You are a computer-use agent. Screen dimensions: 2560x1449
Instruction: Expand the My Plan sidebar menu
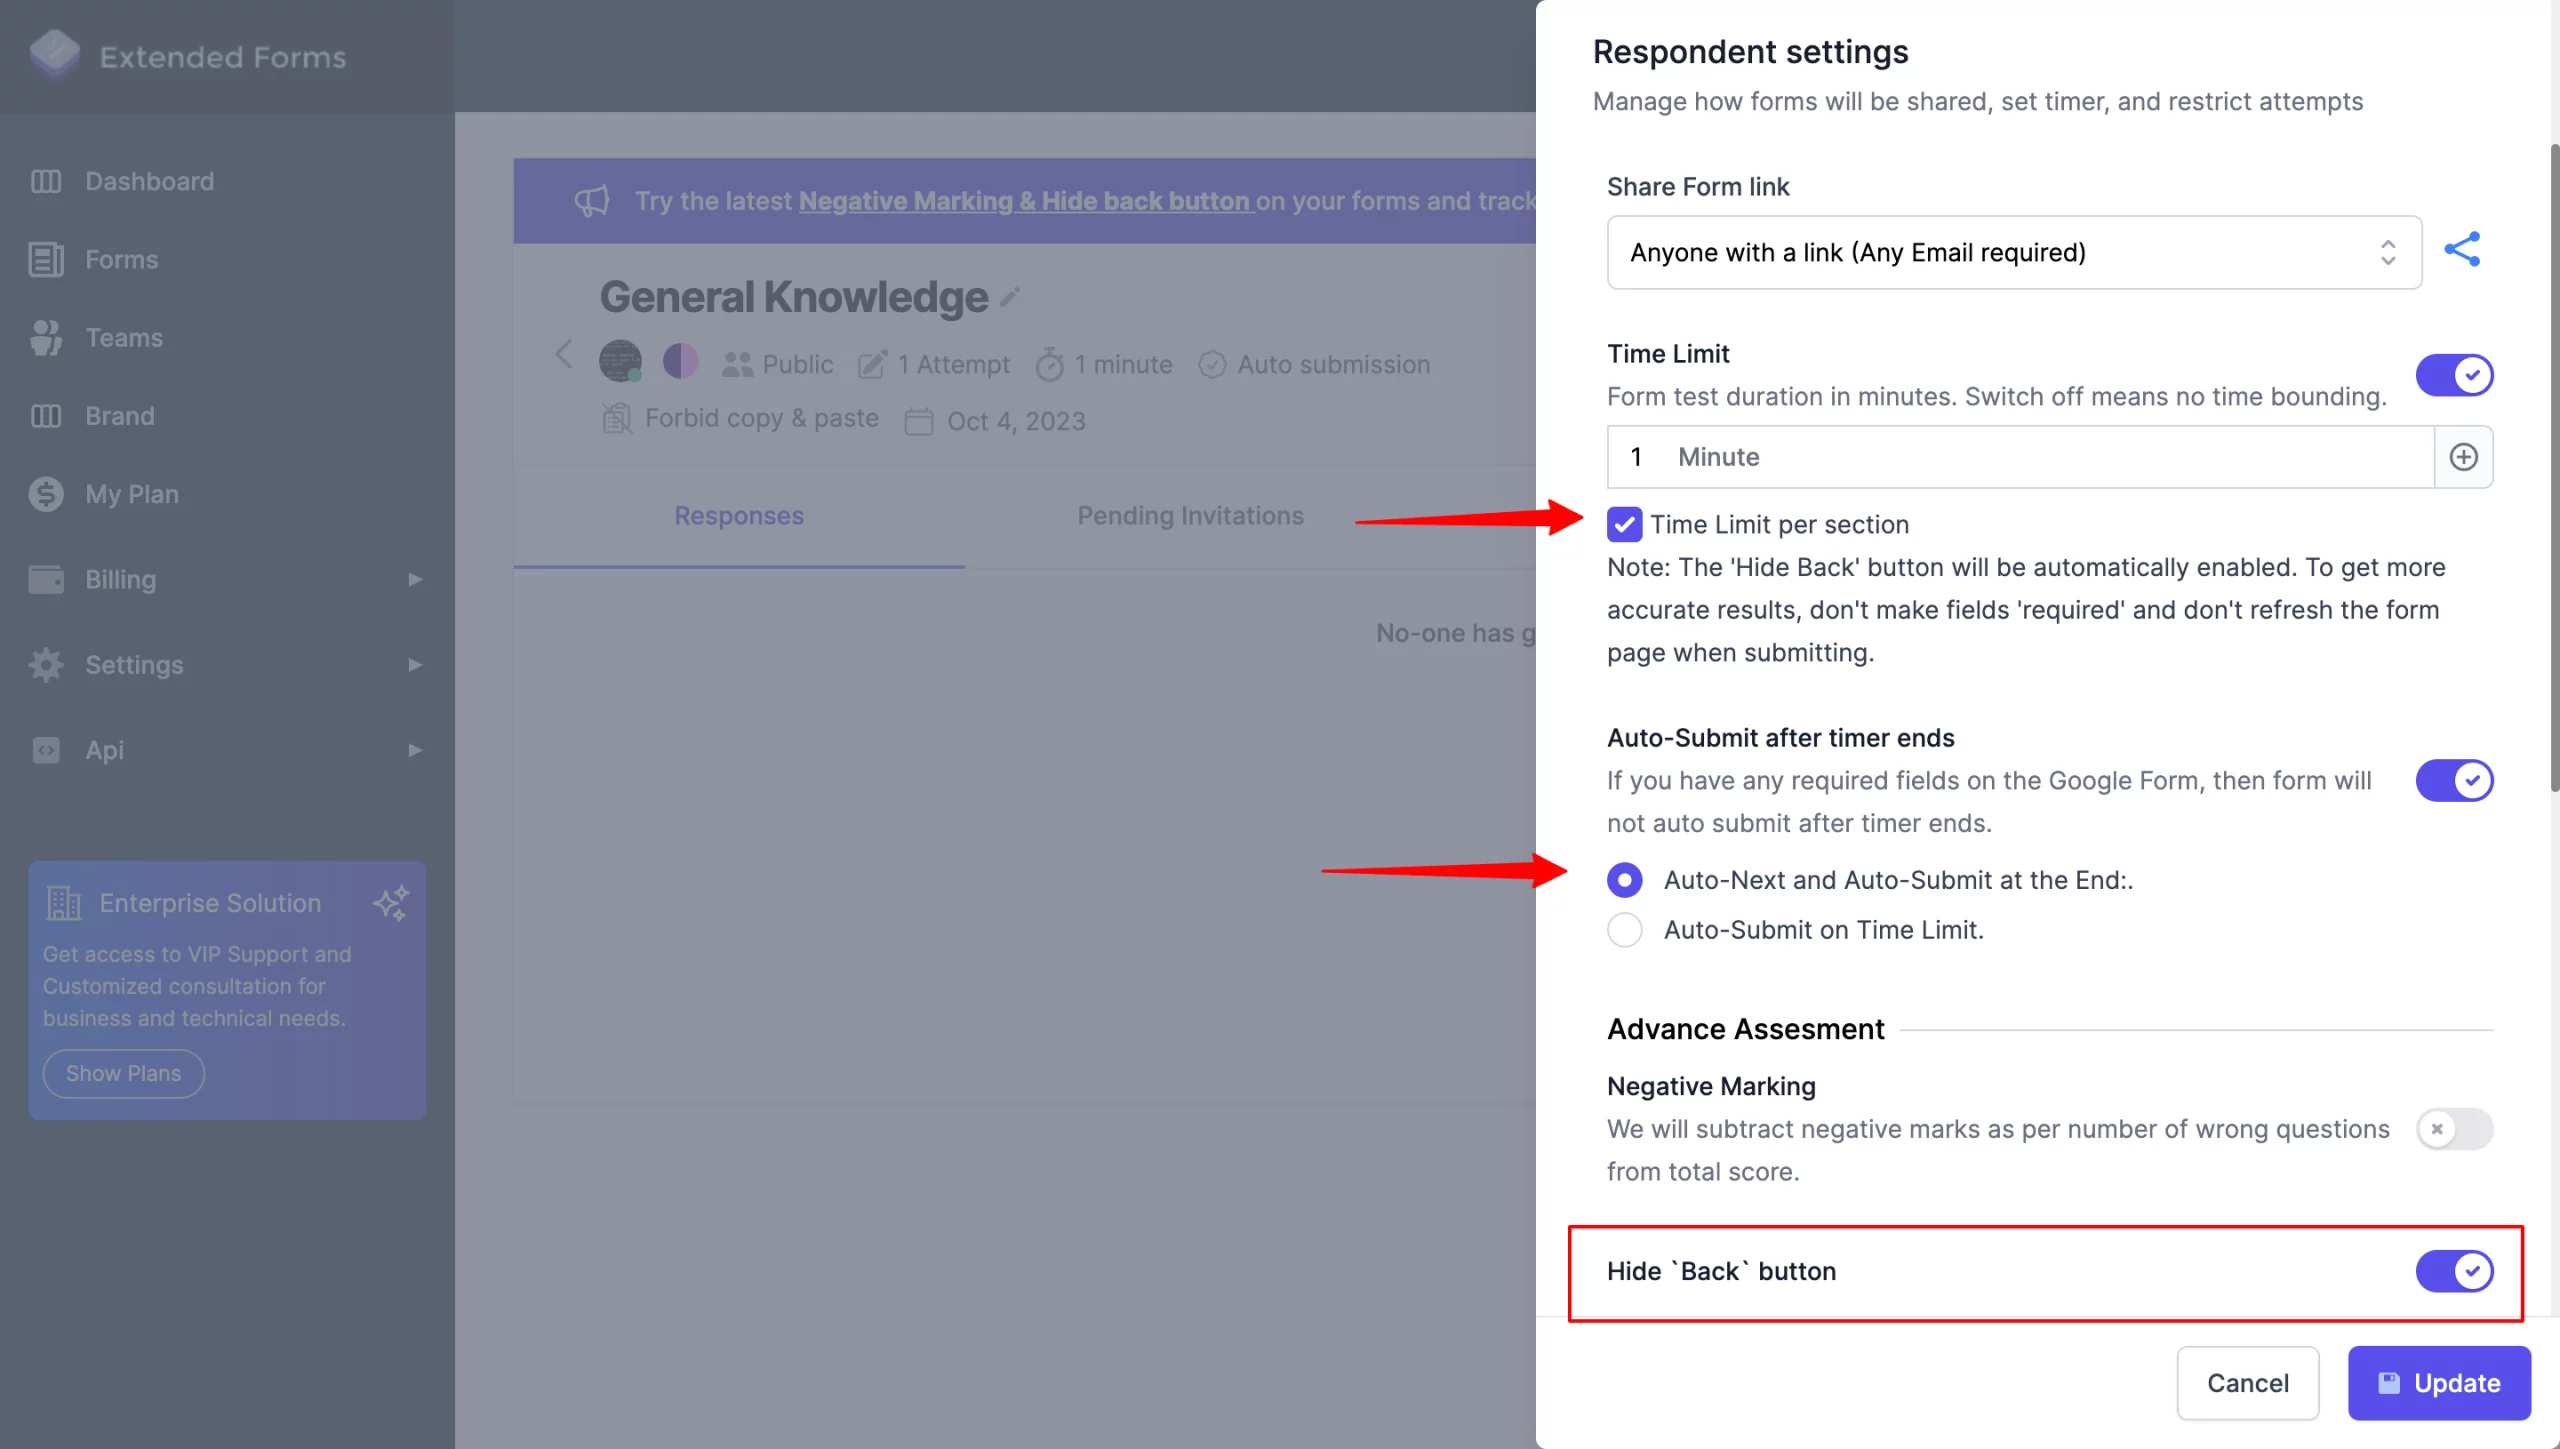coord(132,492)
